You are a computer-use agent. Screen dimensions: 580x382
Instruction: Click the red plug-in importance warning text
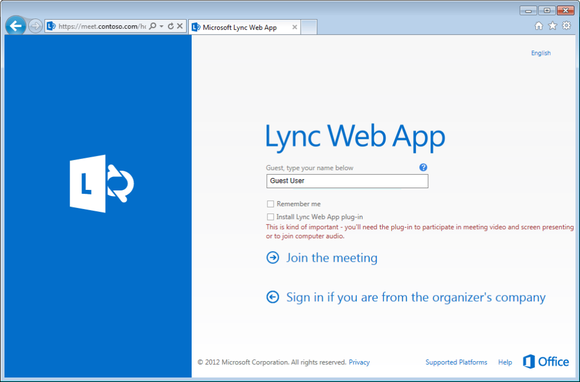pyautogui.click(x=420, y=231)
